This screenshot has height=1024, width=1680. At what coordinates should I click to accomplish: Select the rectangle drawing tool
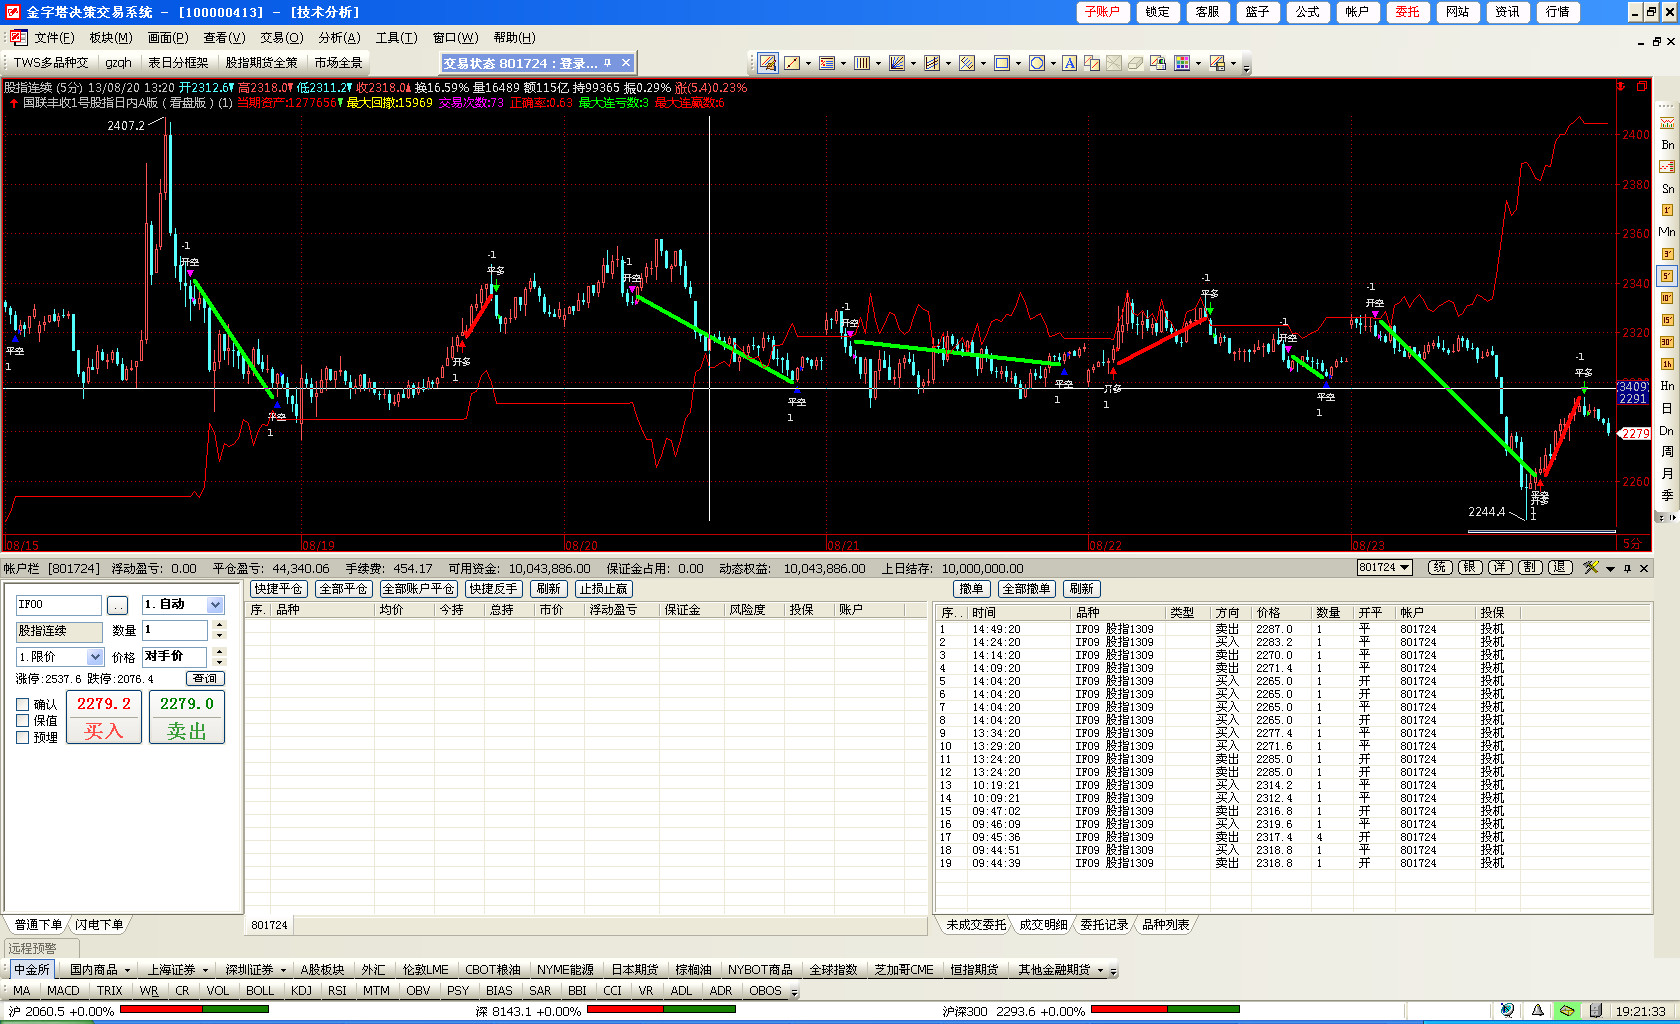(1002, 63)
